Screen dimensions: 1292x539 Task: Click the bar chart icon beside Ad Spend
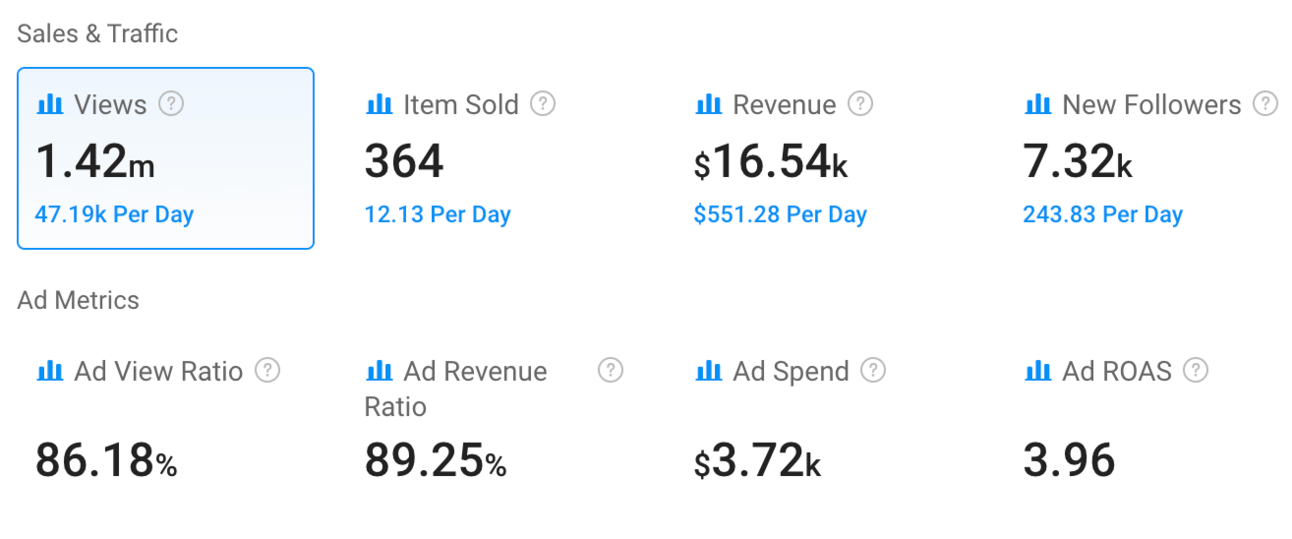(708, 371)
